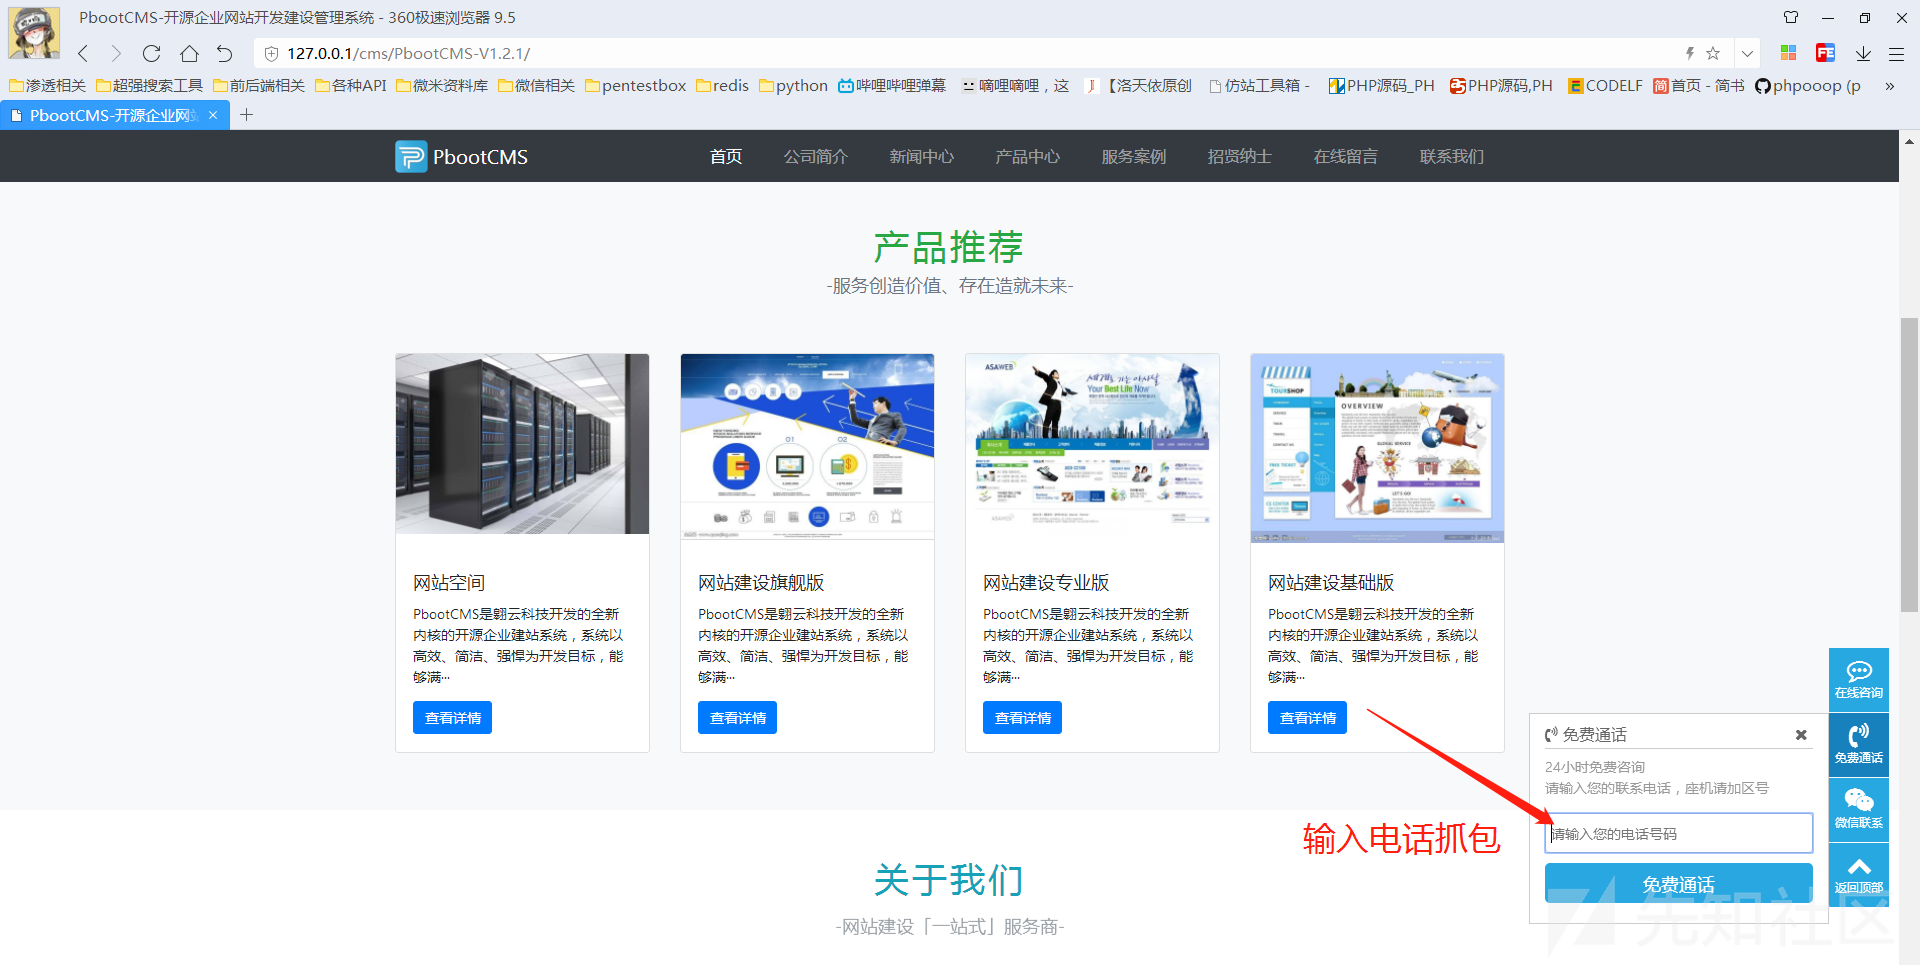The height and width of the screenshot is (965, 1920).
Task: Open 服务案例 nav item
Action: tap(1134, 157)
